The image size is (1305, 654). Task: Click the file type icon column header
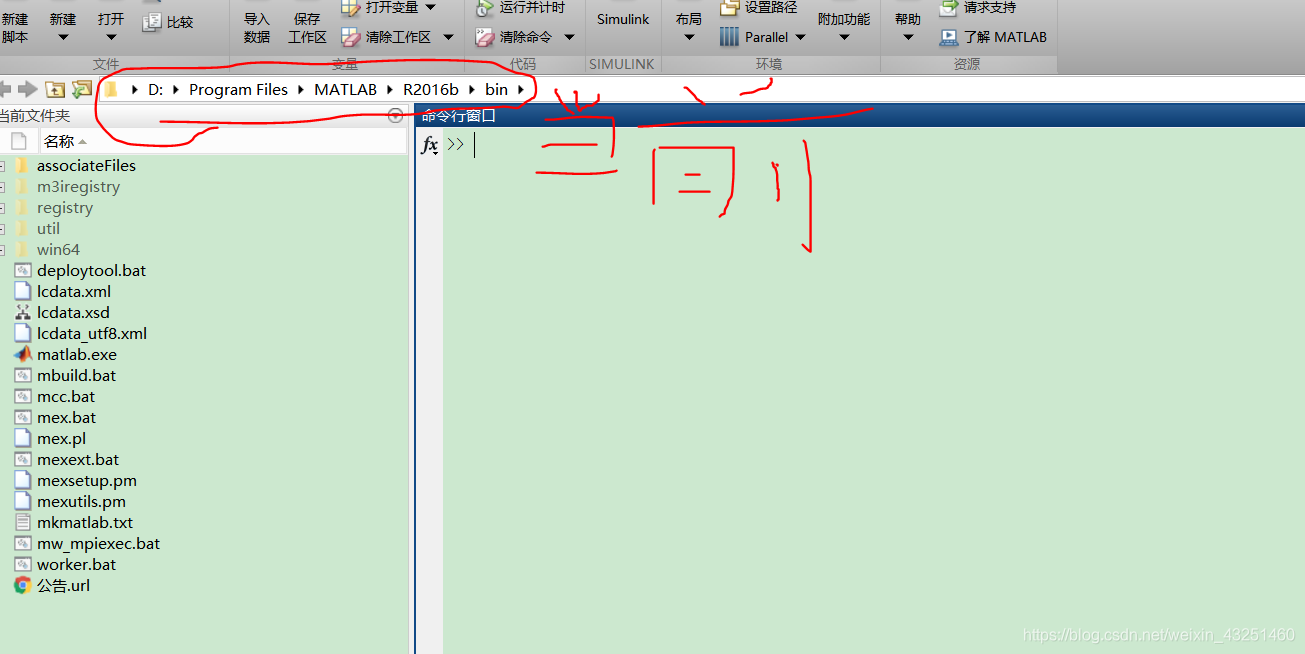click(x=18, y=141)
